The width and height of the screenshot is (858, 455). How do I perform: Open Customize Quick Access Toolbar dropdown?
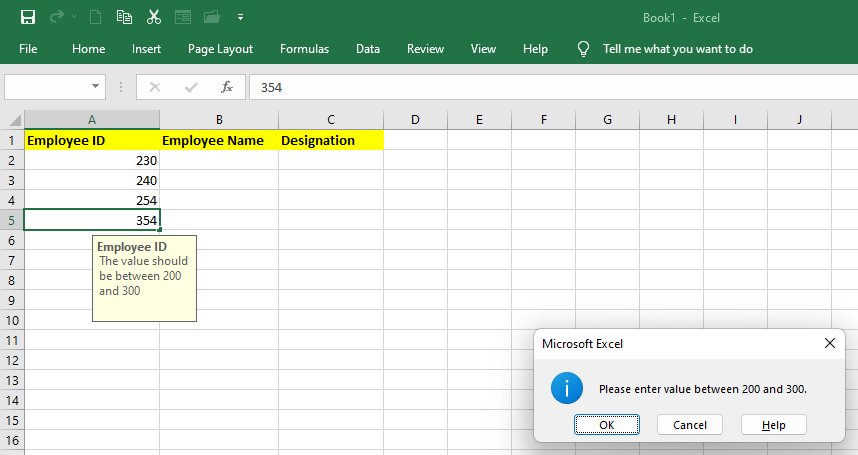point(241,17)
